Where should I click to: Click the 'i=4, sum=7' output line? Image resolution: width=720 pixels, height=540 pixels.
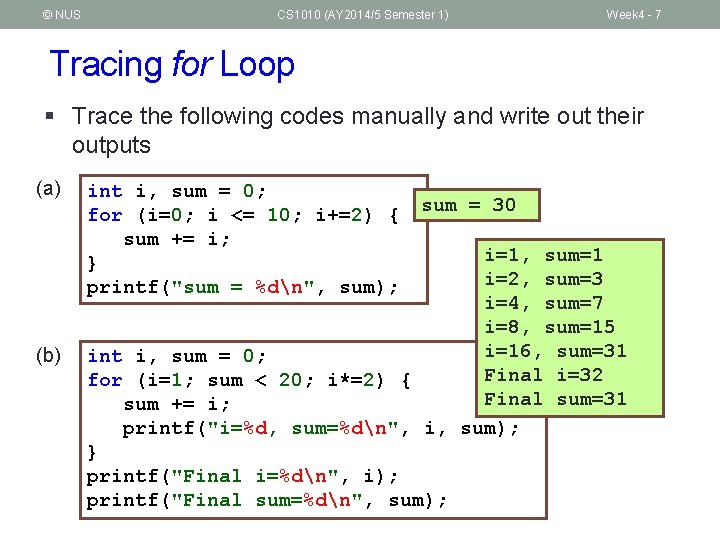coord(544,304)
